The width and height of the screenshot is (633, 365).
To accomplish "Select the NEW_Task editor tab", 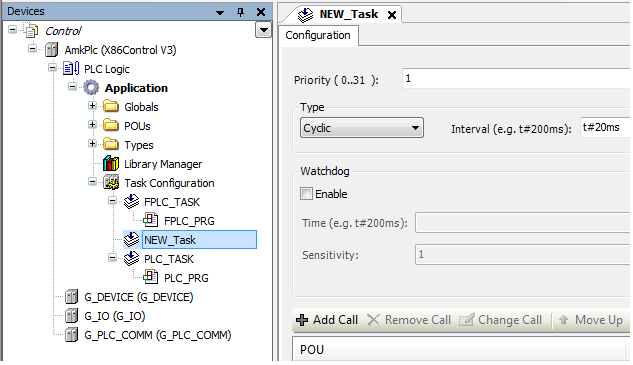I will tap(349, 14).
